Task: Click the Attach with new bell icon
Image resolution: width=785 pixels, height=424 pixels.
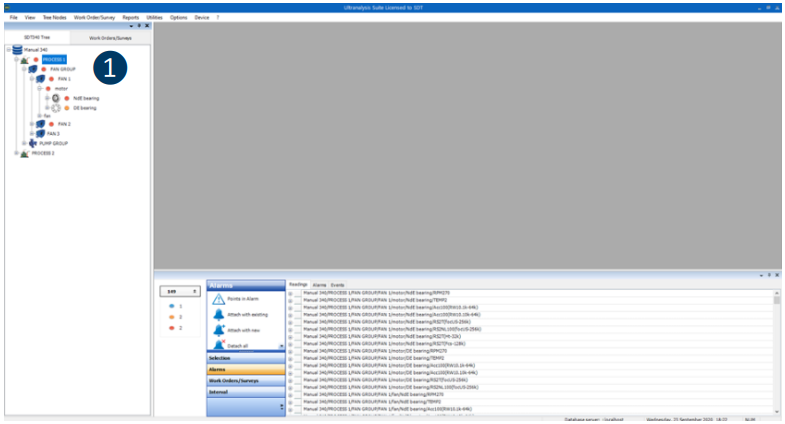Action: 219,330
